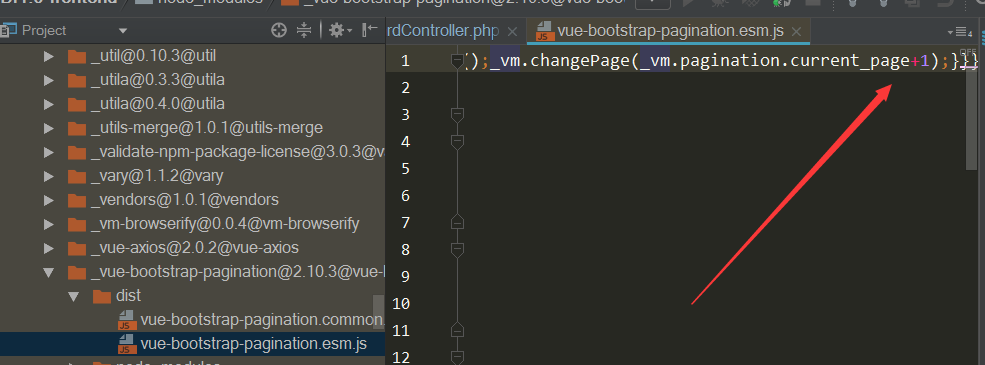985x365 pixels.
Task: Select the _vm-browserify@0.0.4@vm-browserify row
Action: (x=192, y=224)
